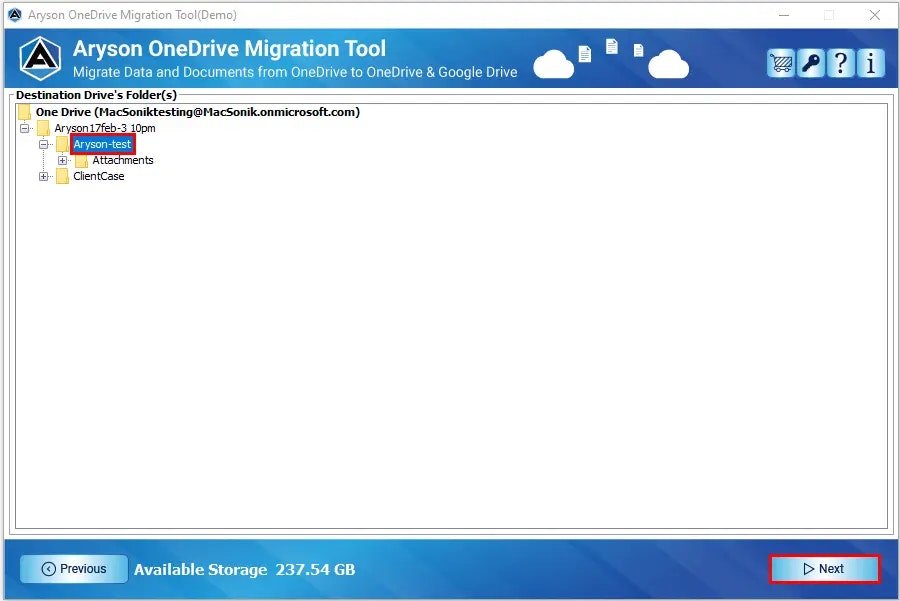Select the ClientCase folder

click(x=99, y=176)
